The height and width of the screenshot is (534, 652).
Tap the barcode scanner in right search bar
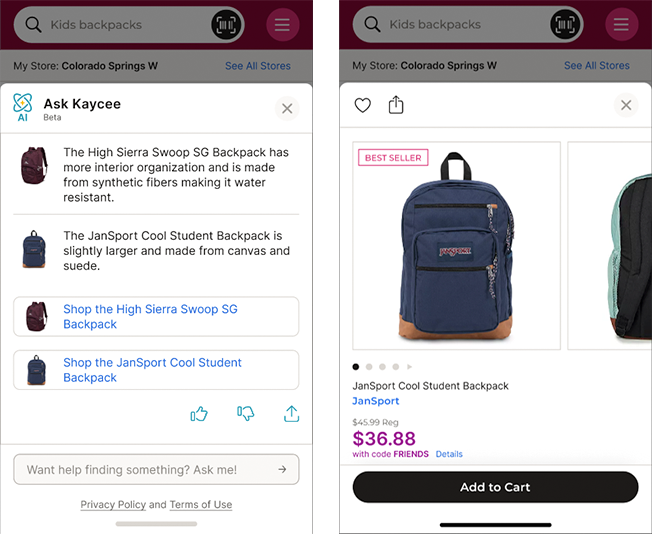pyautogui.click(x=567, y=24)
